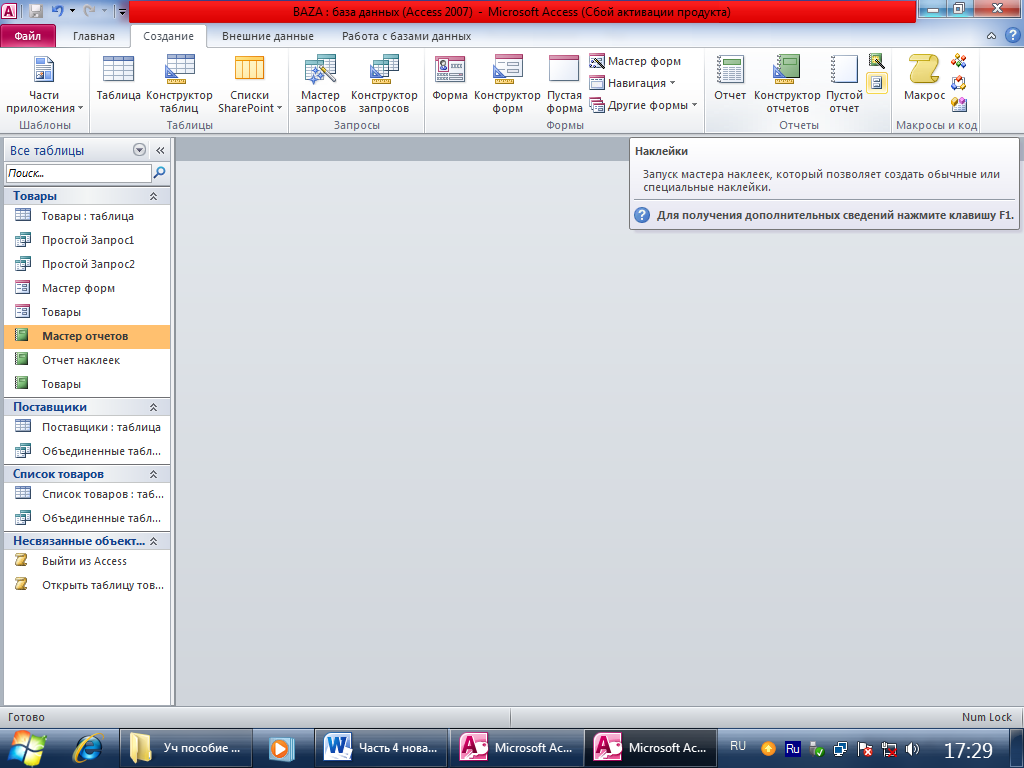1024x768 pixels.
Task: Select the Выйти из Access macro
Action: pos(87,561)
